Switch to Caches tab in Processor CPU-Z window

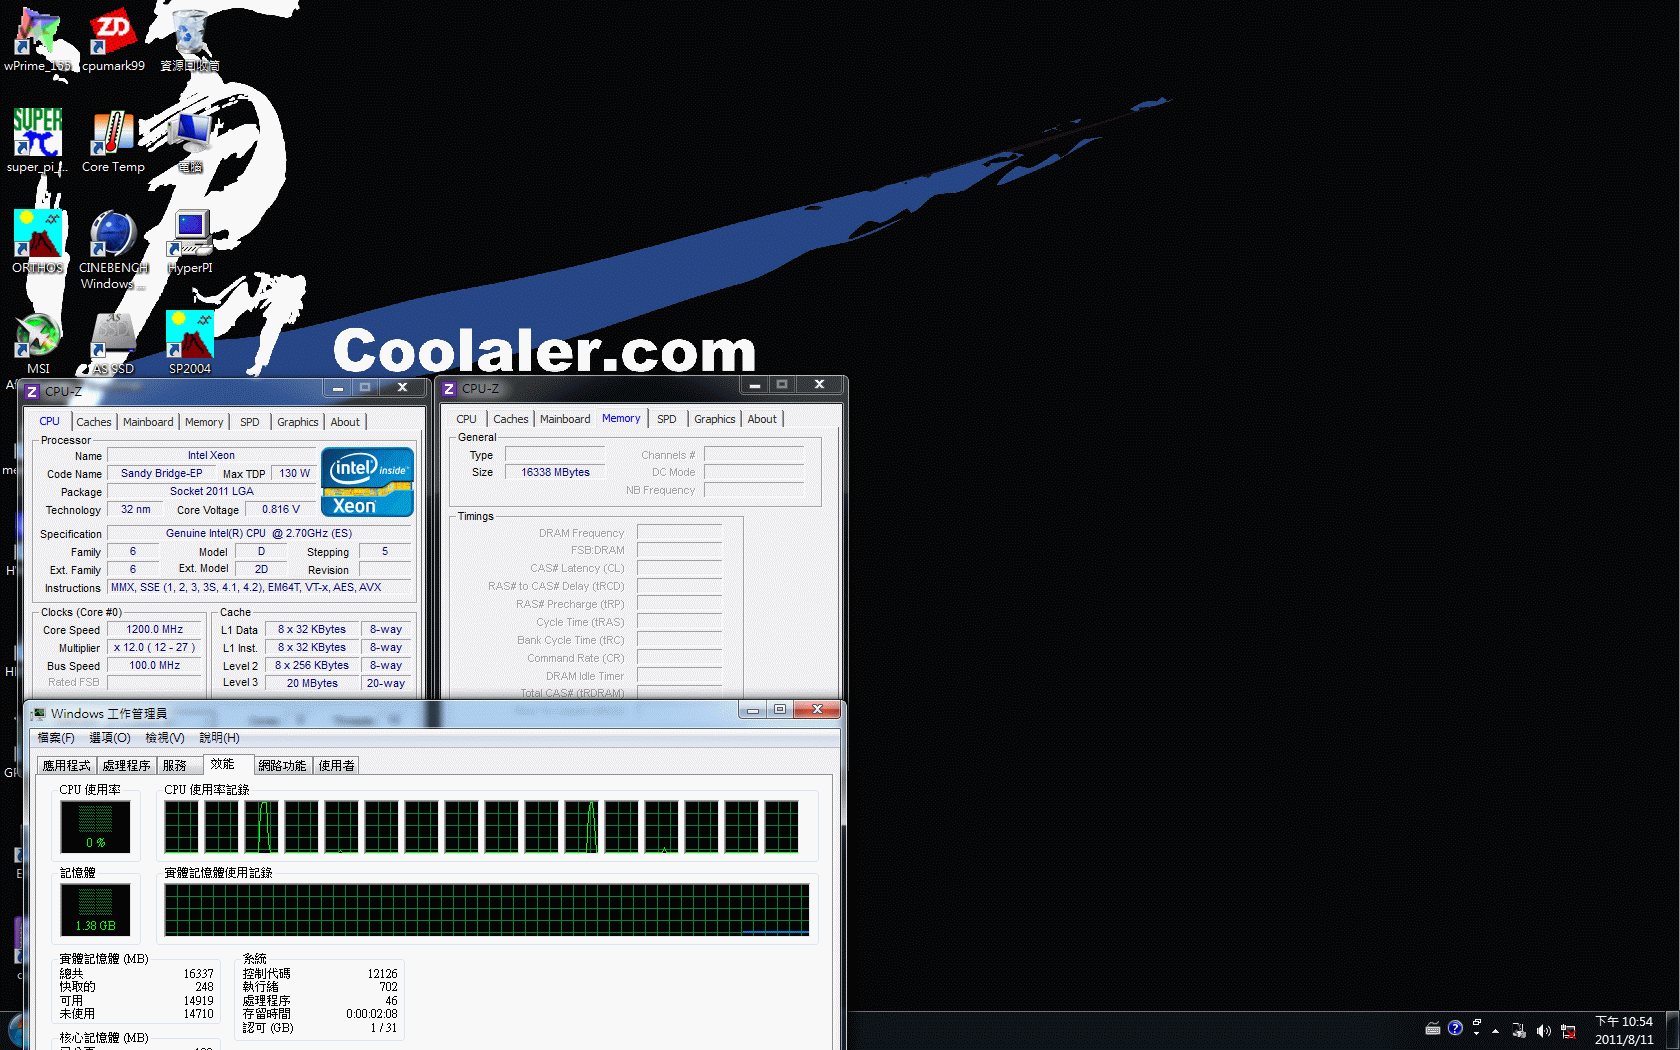tap(94, 422)
